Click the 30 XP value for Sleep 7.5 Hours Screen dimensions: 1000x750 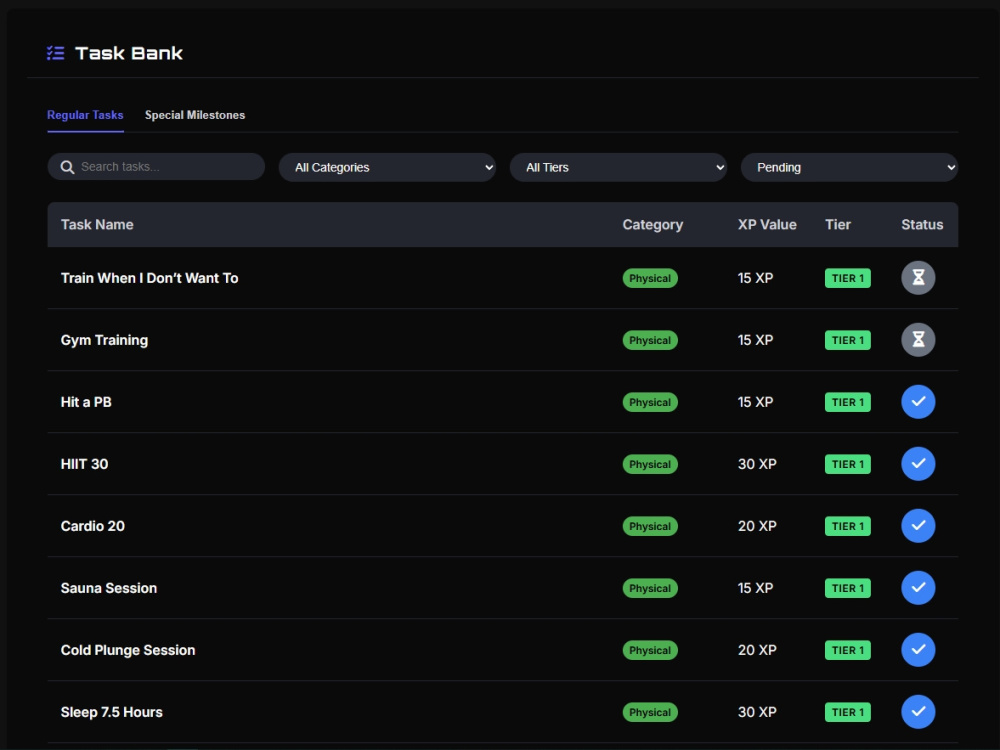point(757,712)
